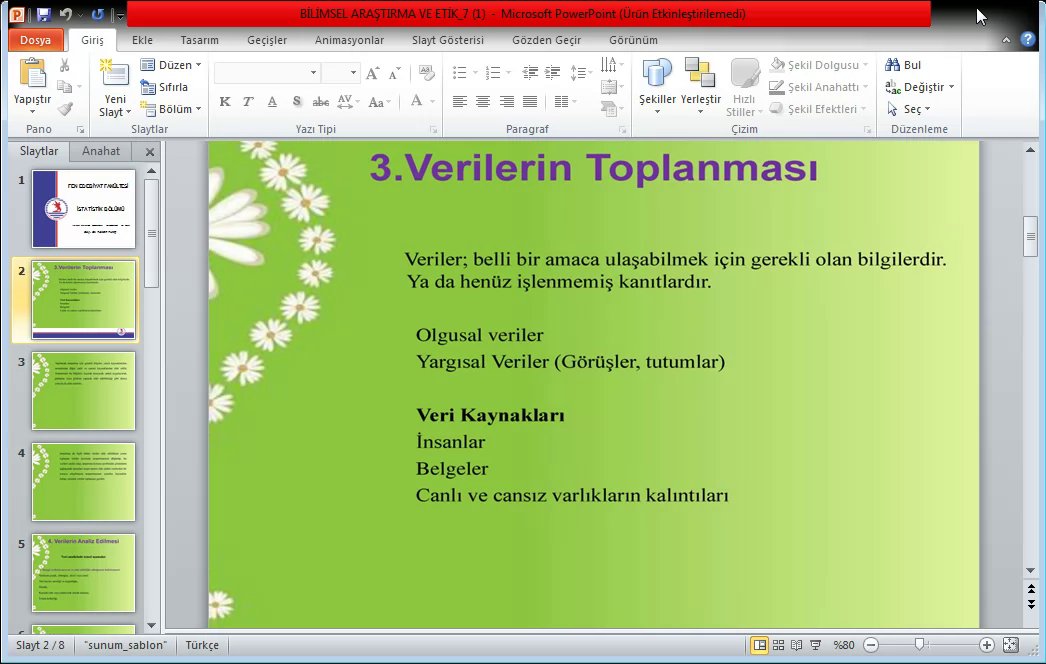
Task: Open the Ekle ribbon tab
Action: pyautogui.click(x=142, y=40)
